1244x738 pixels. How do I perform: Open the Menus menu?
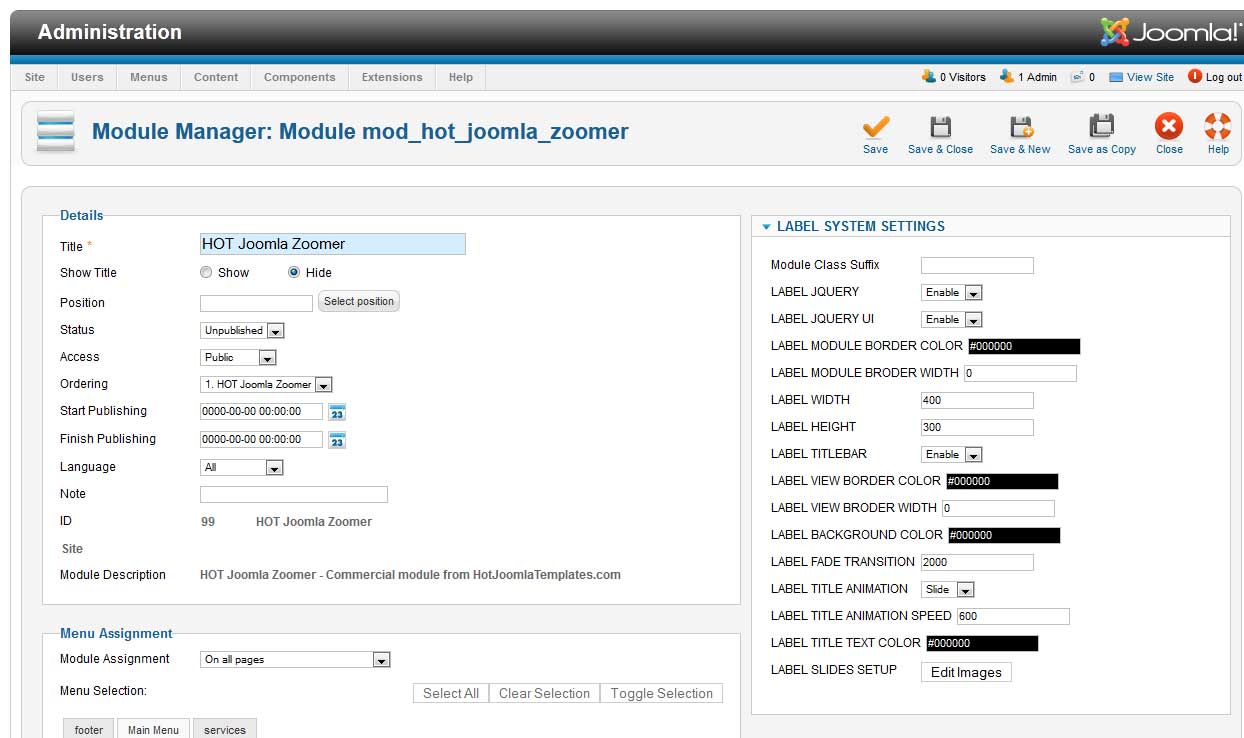(x=149, y=77)
